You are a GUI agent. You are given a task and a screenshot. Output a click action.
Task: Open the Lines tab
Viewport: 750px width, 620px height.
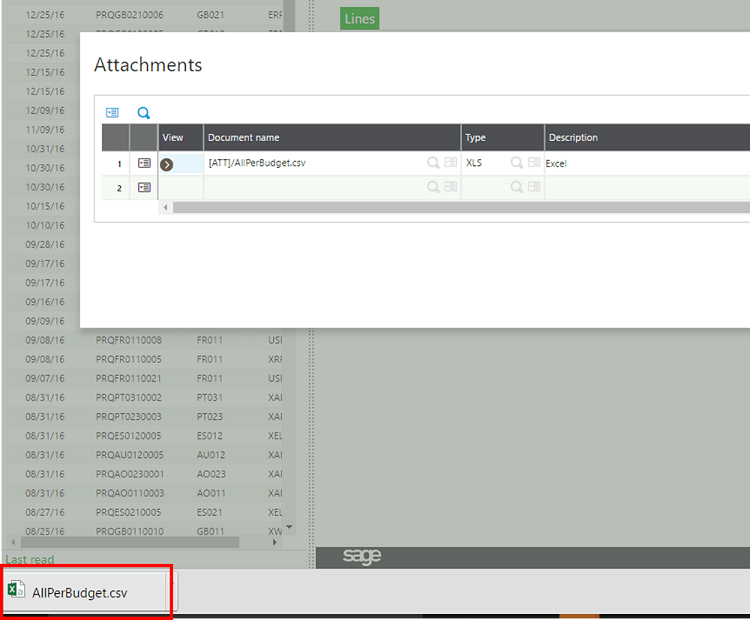tap(360, 19)
